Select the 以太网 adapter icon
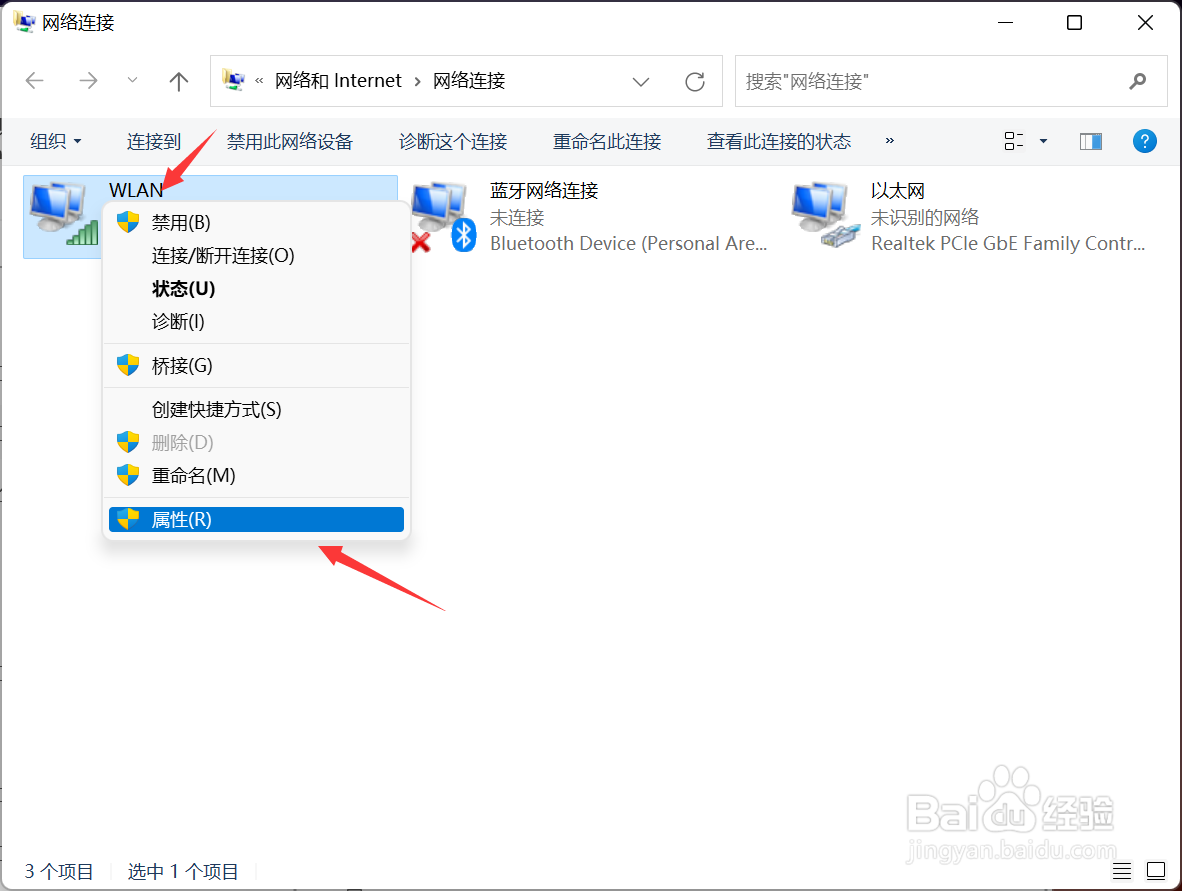The image size is (1182, 891). coord(825,215)
